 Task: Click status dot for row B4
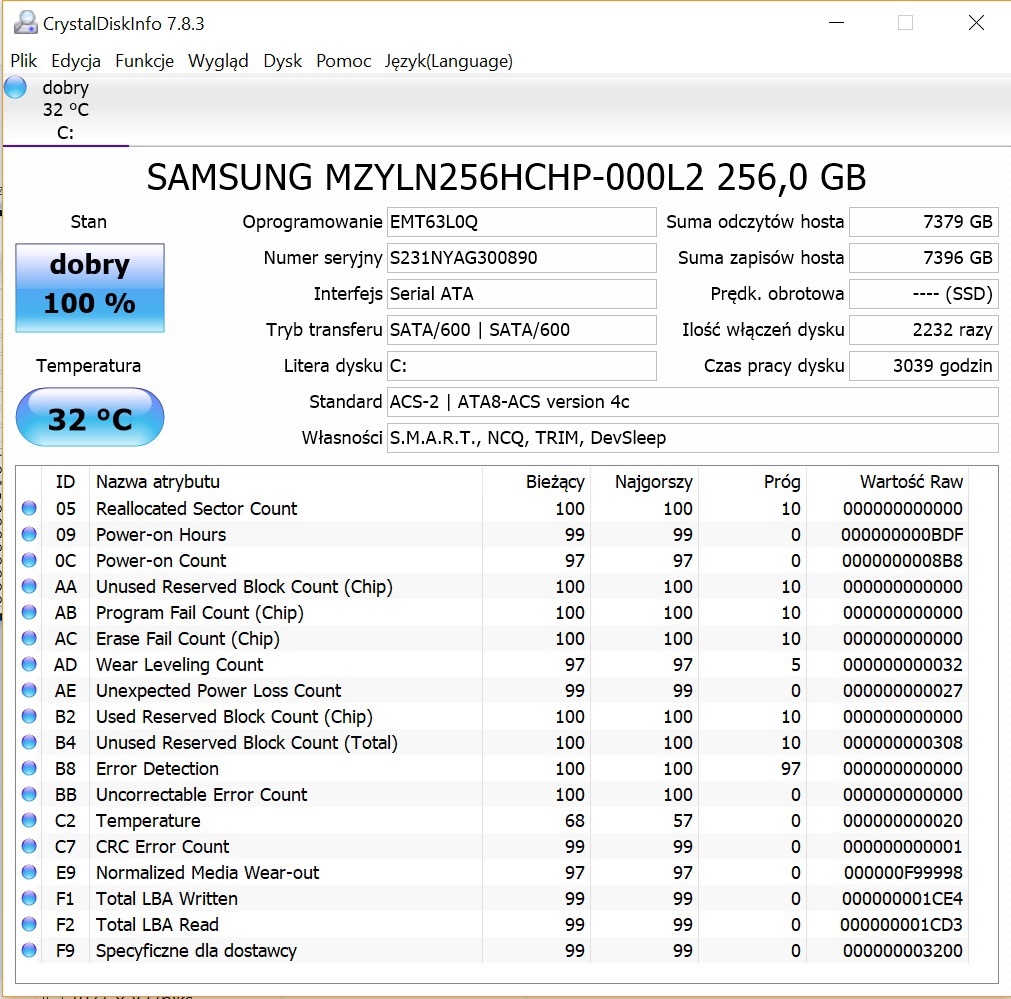pos(29,742)
